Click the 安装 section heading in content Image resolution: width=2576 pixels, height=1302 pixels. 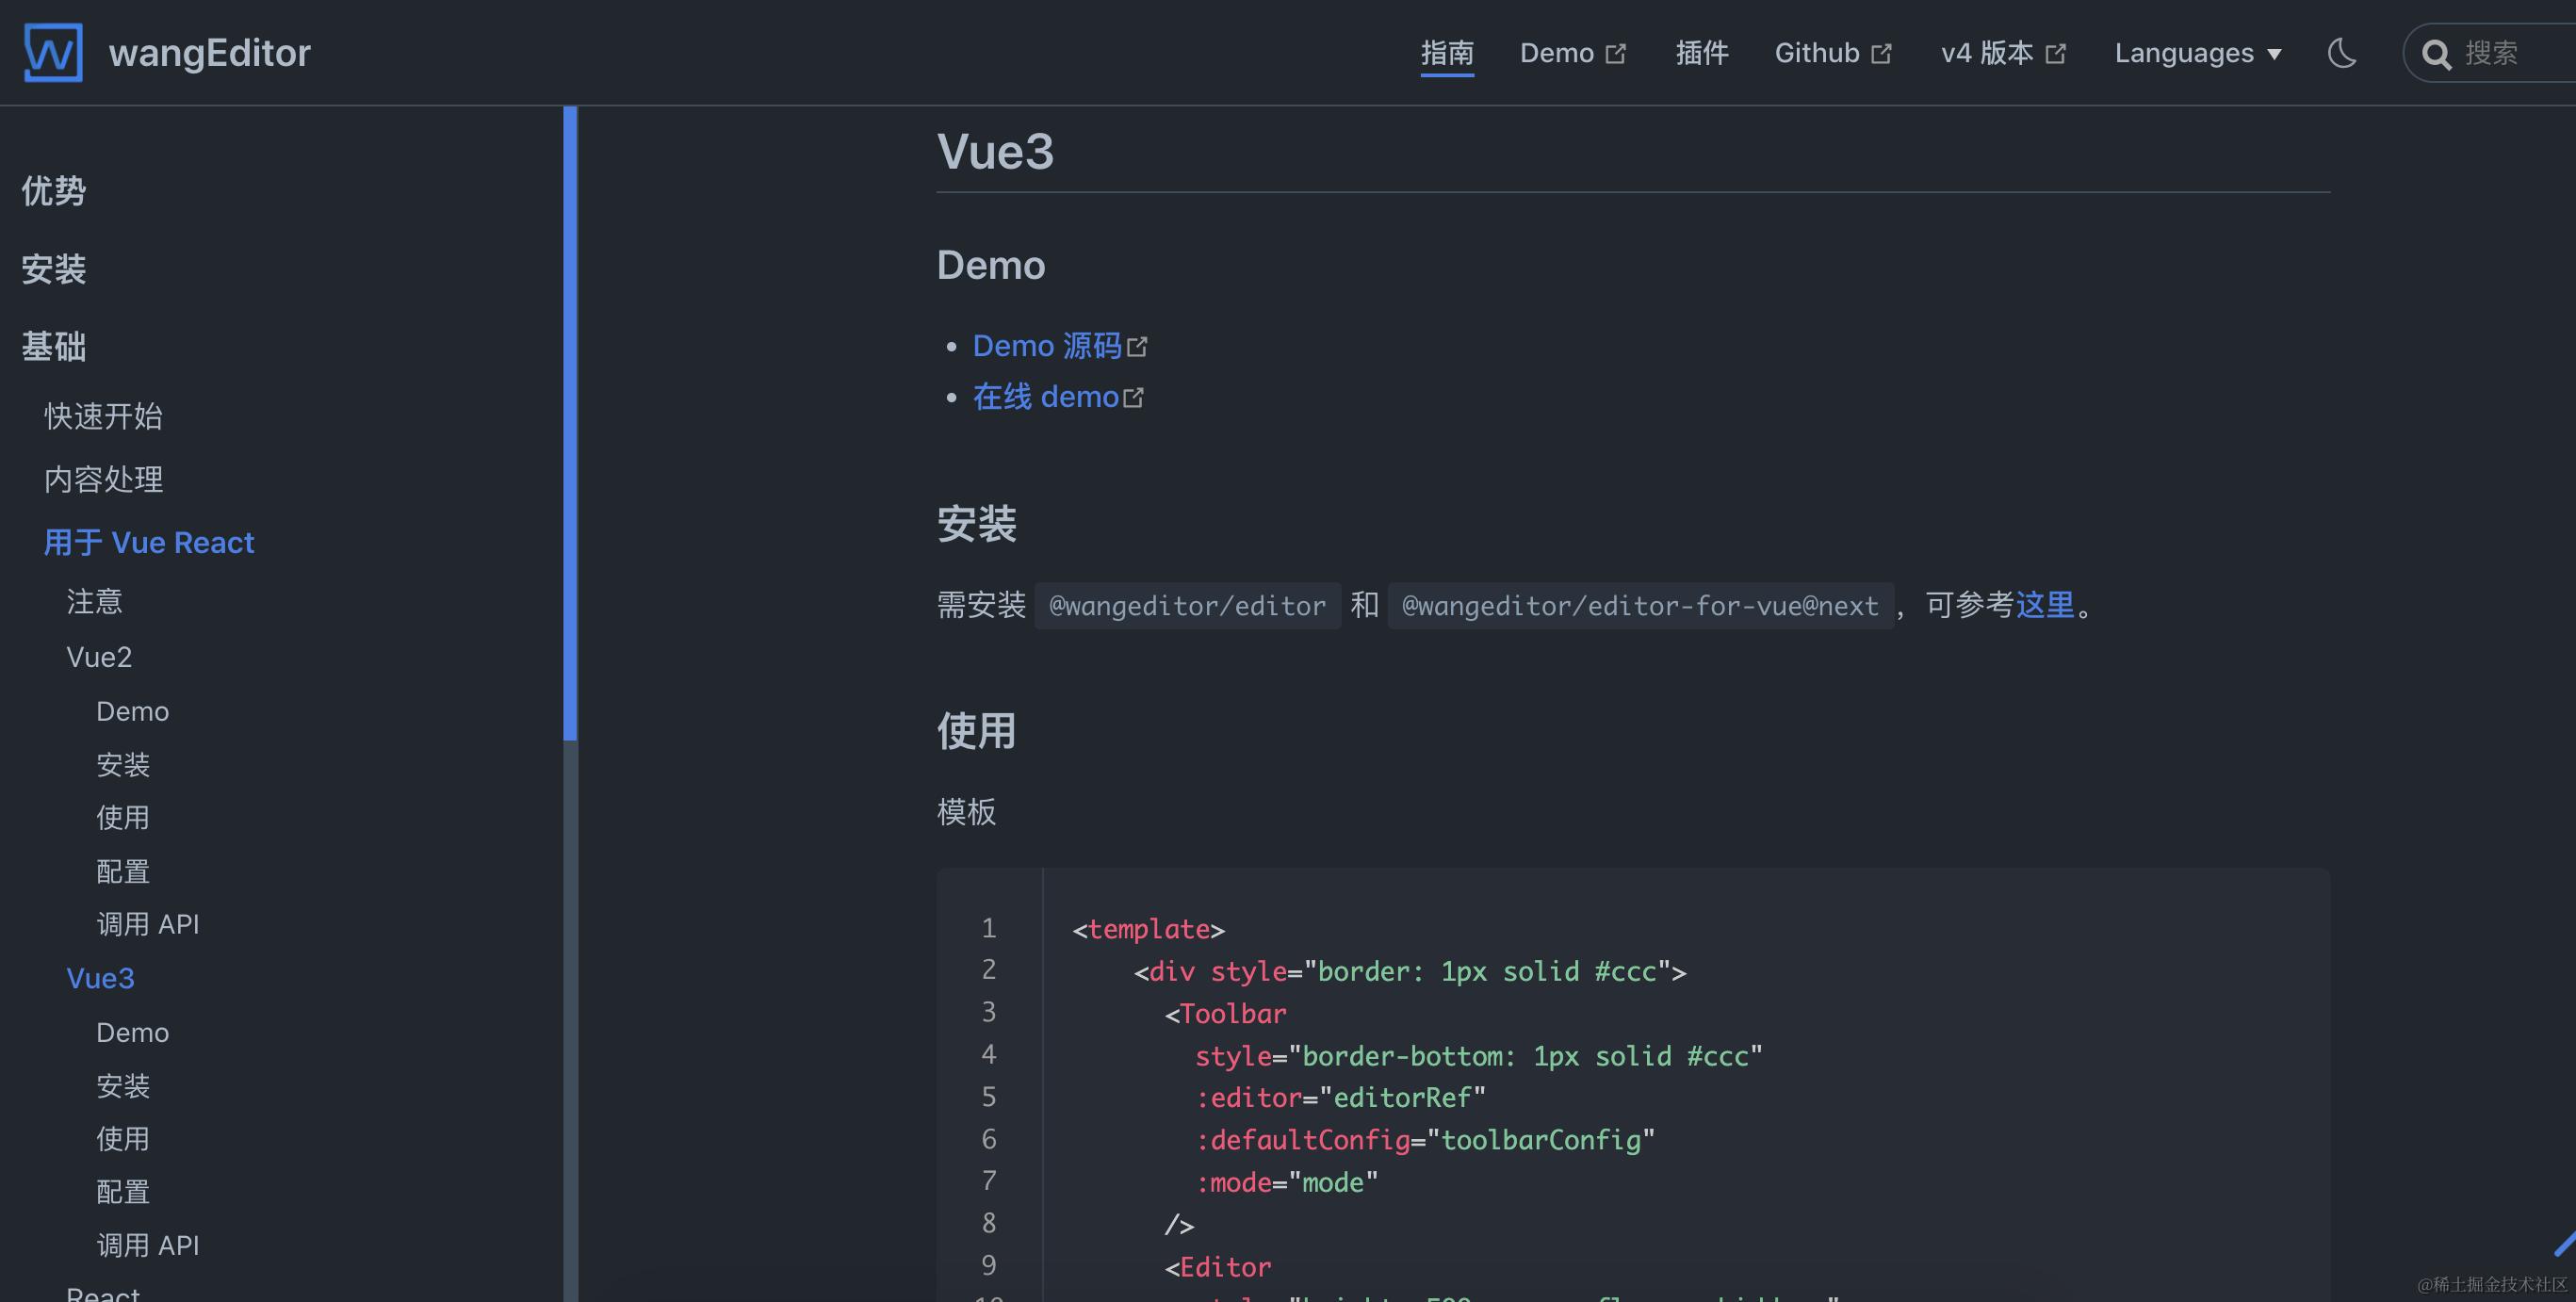977,523
